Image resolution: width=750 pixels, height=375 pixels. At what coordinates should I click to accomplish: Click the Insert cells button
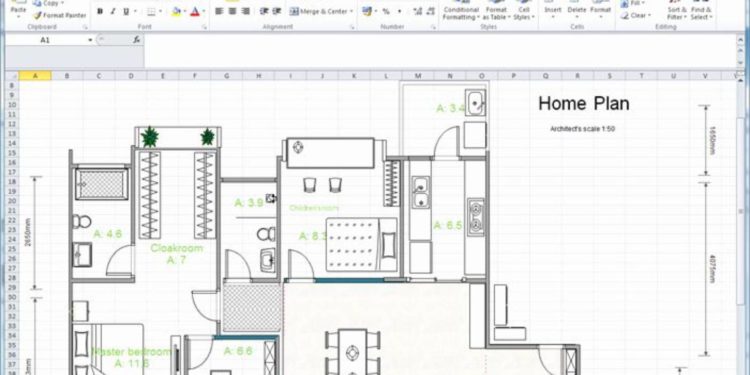tap(553, 11)
